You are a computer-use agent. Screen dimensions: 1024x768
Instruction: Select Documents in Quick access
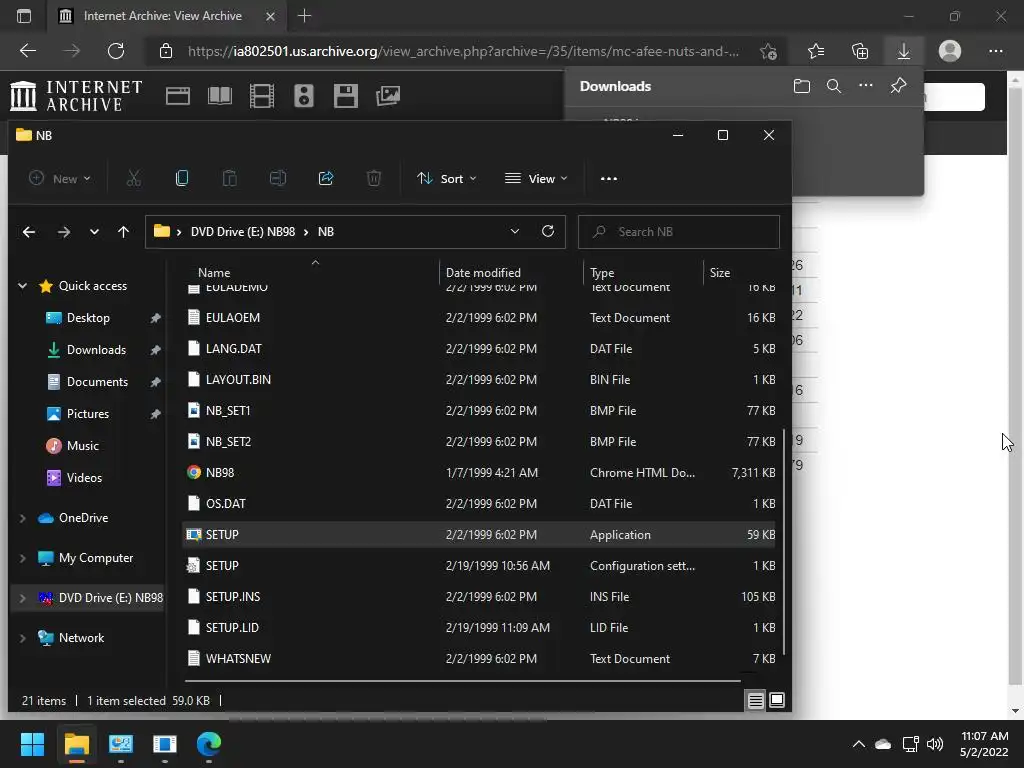(x=97, y=382)
